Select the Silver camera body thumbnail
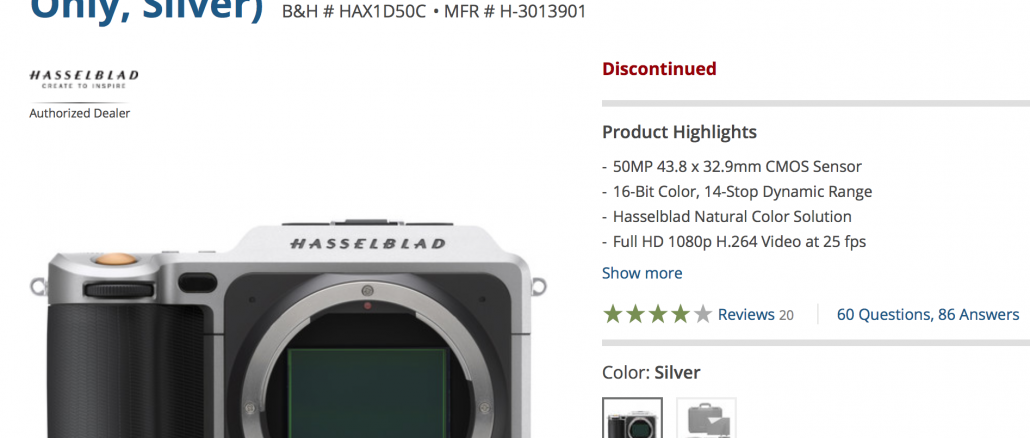The width and height of the screenshot is (1030, 438). point(632,418)
